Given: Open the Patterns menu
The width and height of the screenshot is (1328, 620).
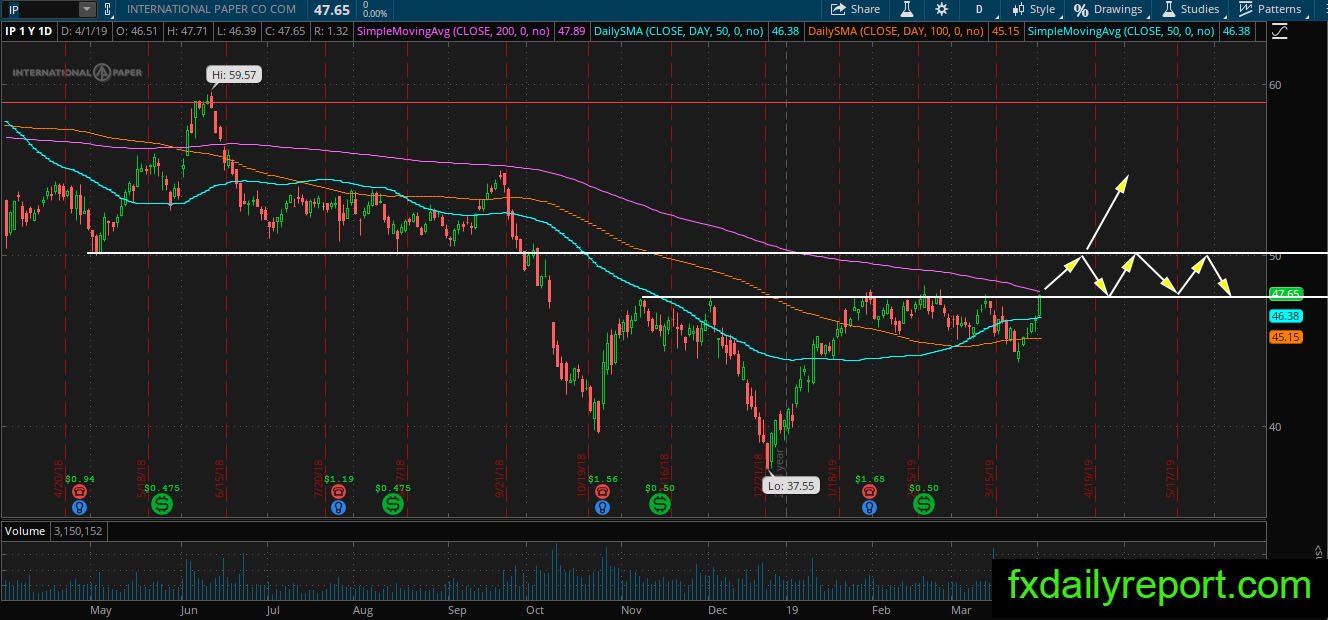Looking at the screenshot, I should point(1270,9).
